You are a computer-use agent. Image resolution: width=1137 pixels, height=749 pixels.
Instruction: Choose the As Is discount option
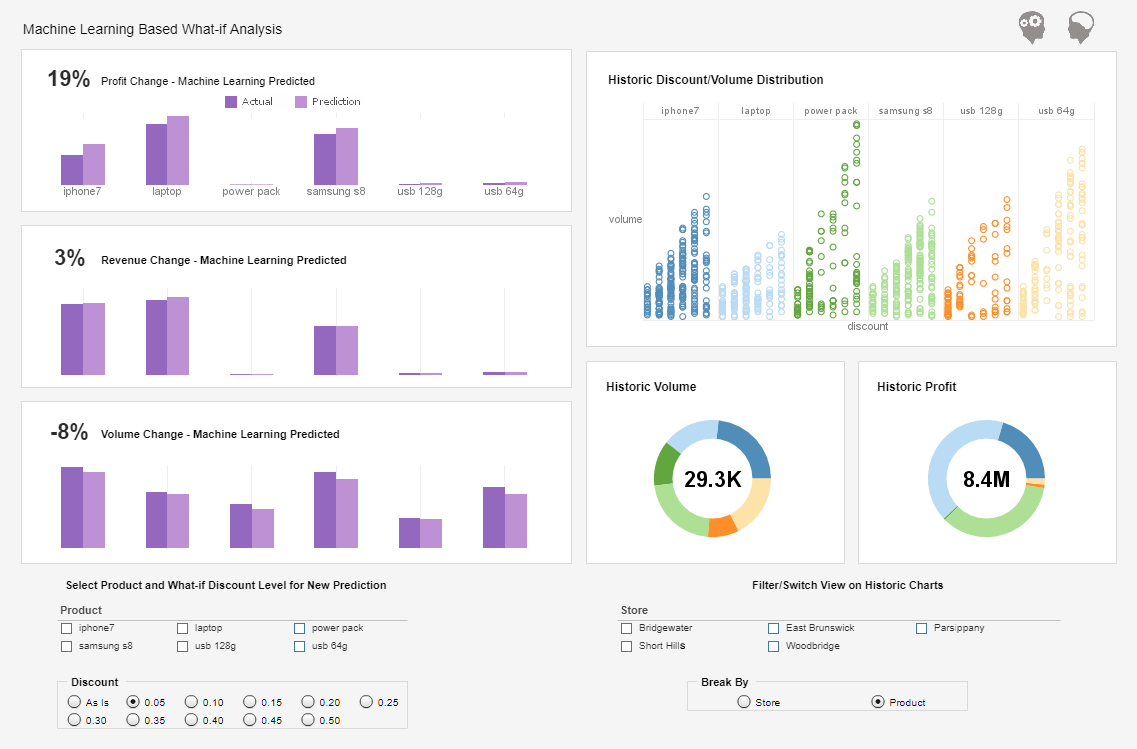tap(72, 701)
